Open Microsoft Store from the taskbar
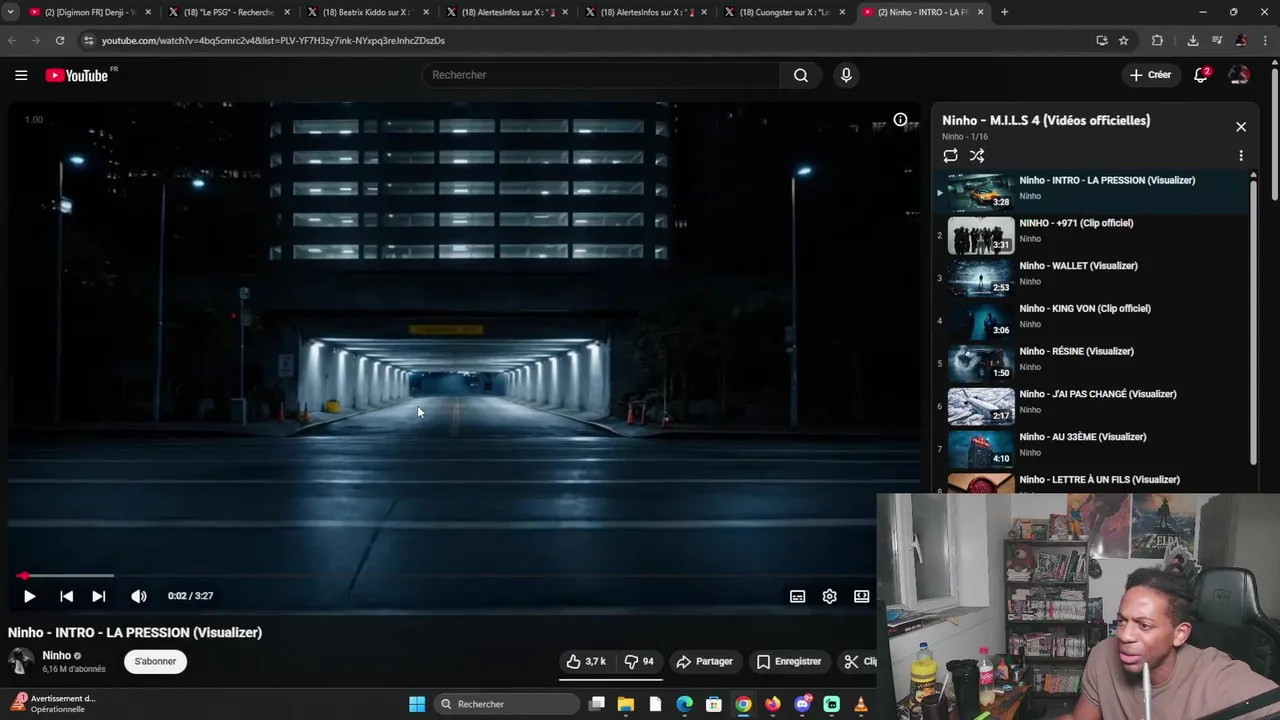Screen dimensions: 1280x720 tap(714, 704)
